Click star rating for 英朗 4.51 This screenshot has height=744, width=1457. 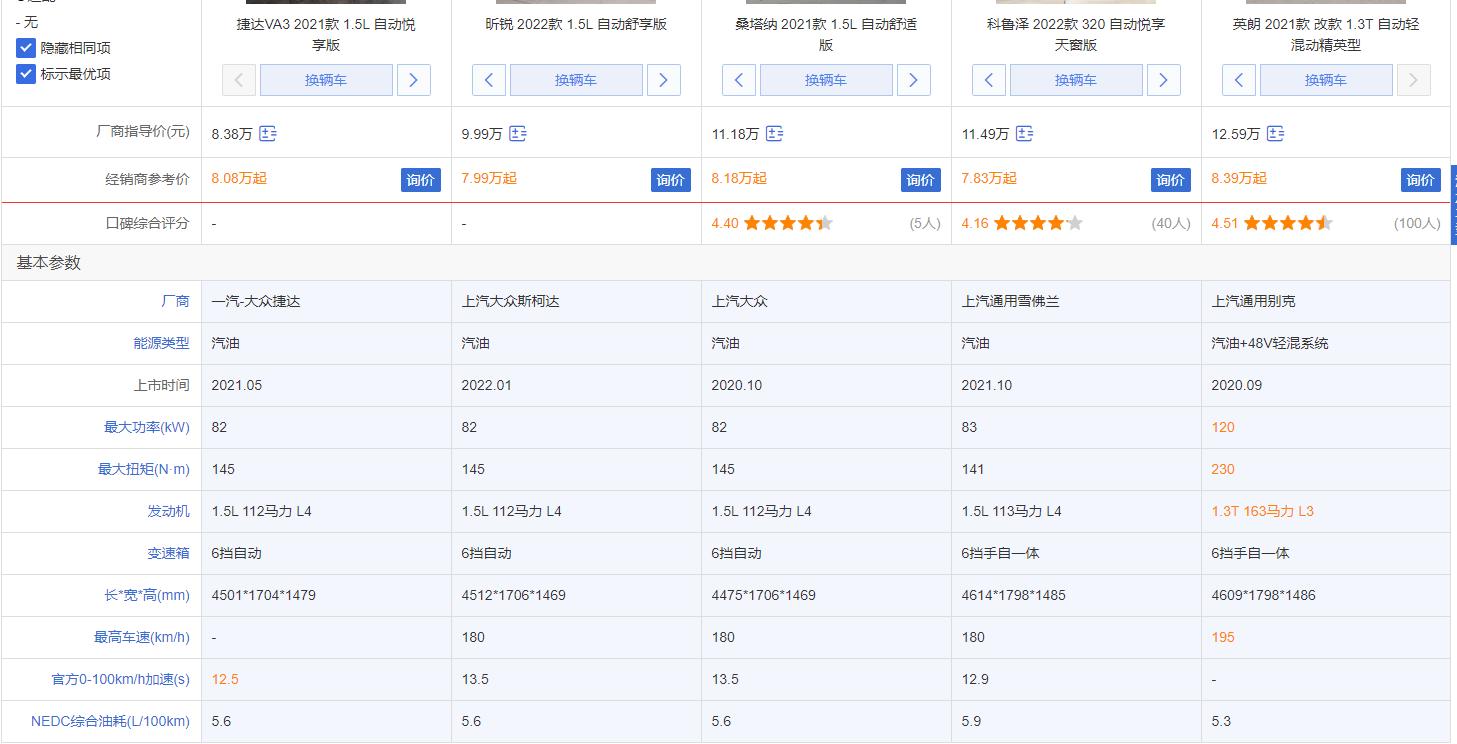coord(1288,223)
